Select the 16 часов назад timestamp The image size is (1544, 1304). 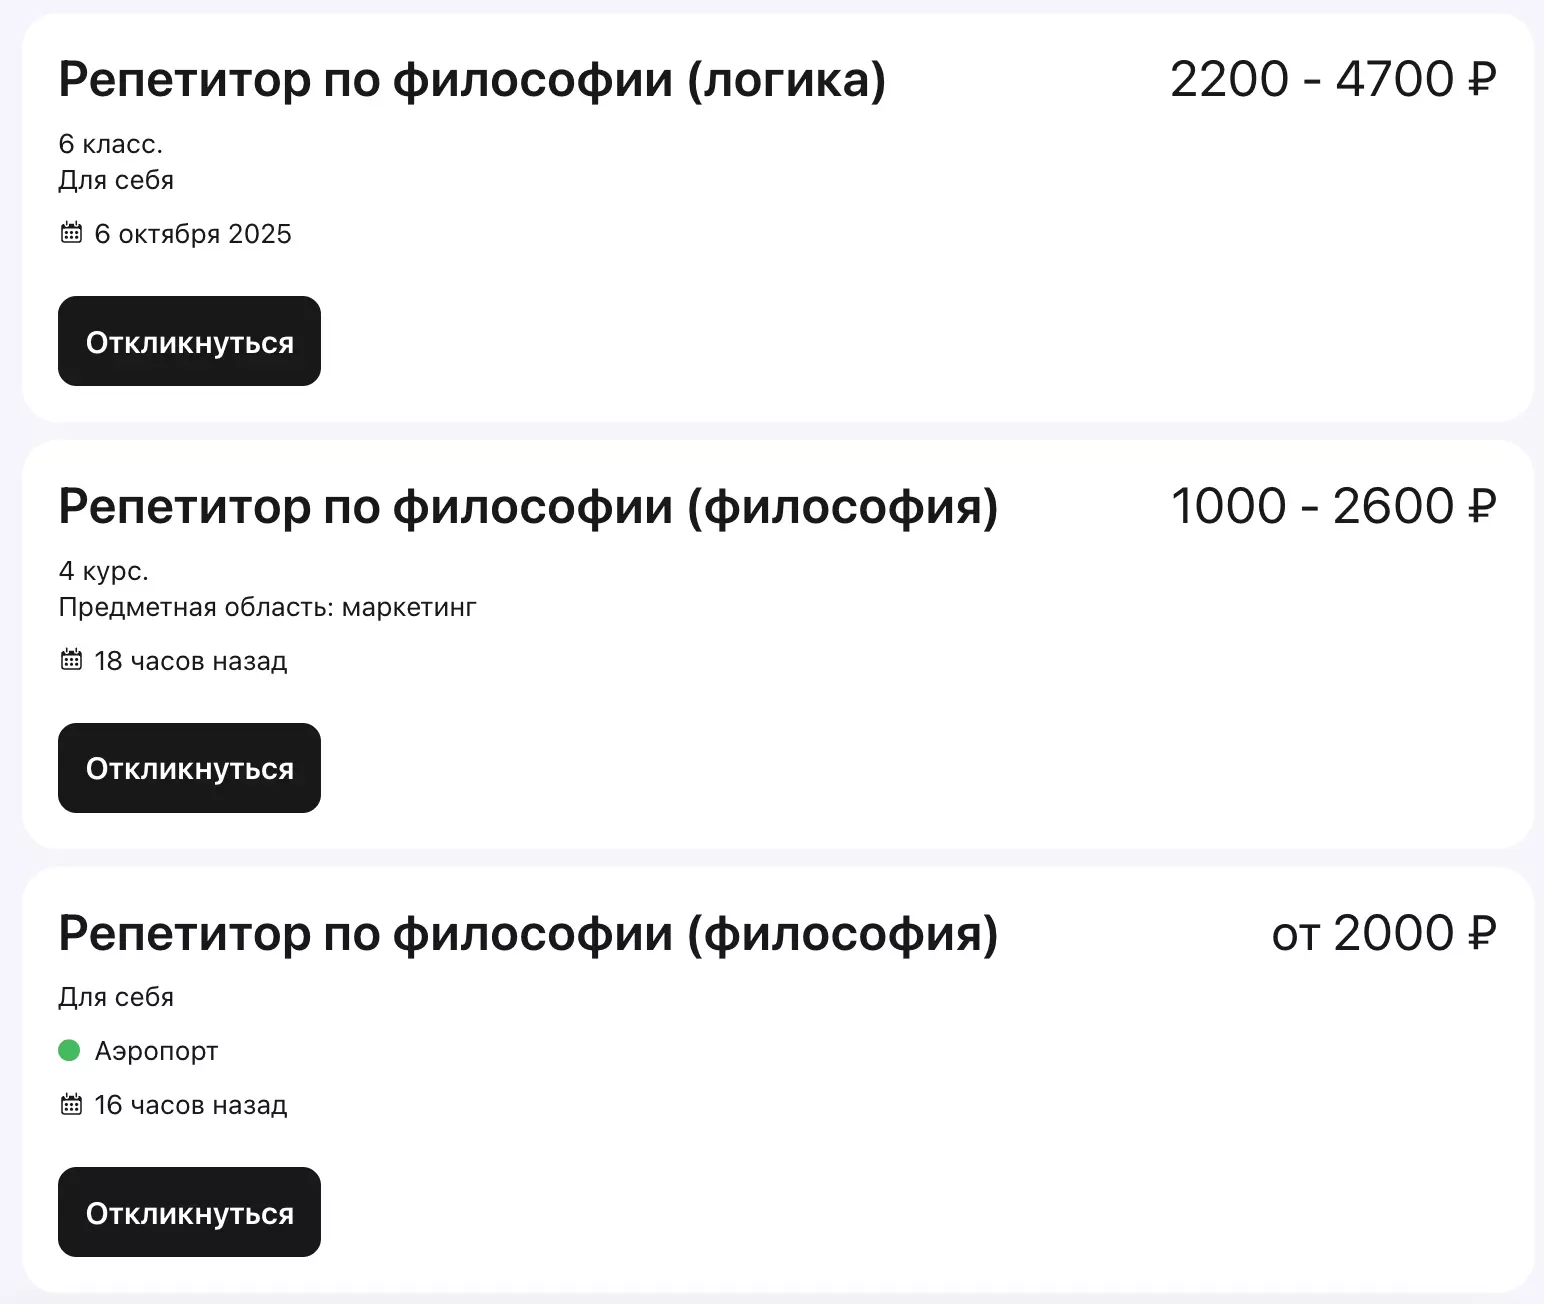191,1104
